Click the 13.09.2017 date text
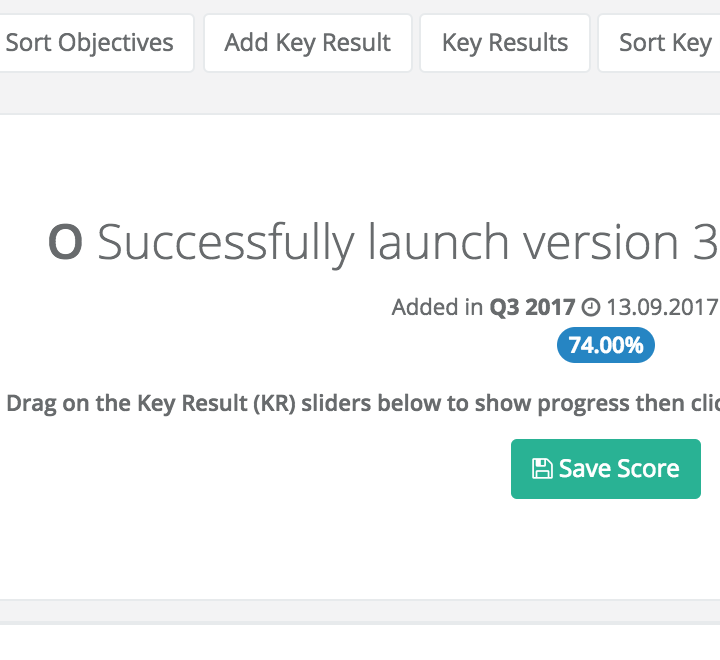The height and width of the screenshot is (660, 720). click(663, 307)
